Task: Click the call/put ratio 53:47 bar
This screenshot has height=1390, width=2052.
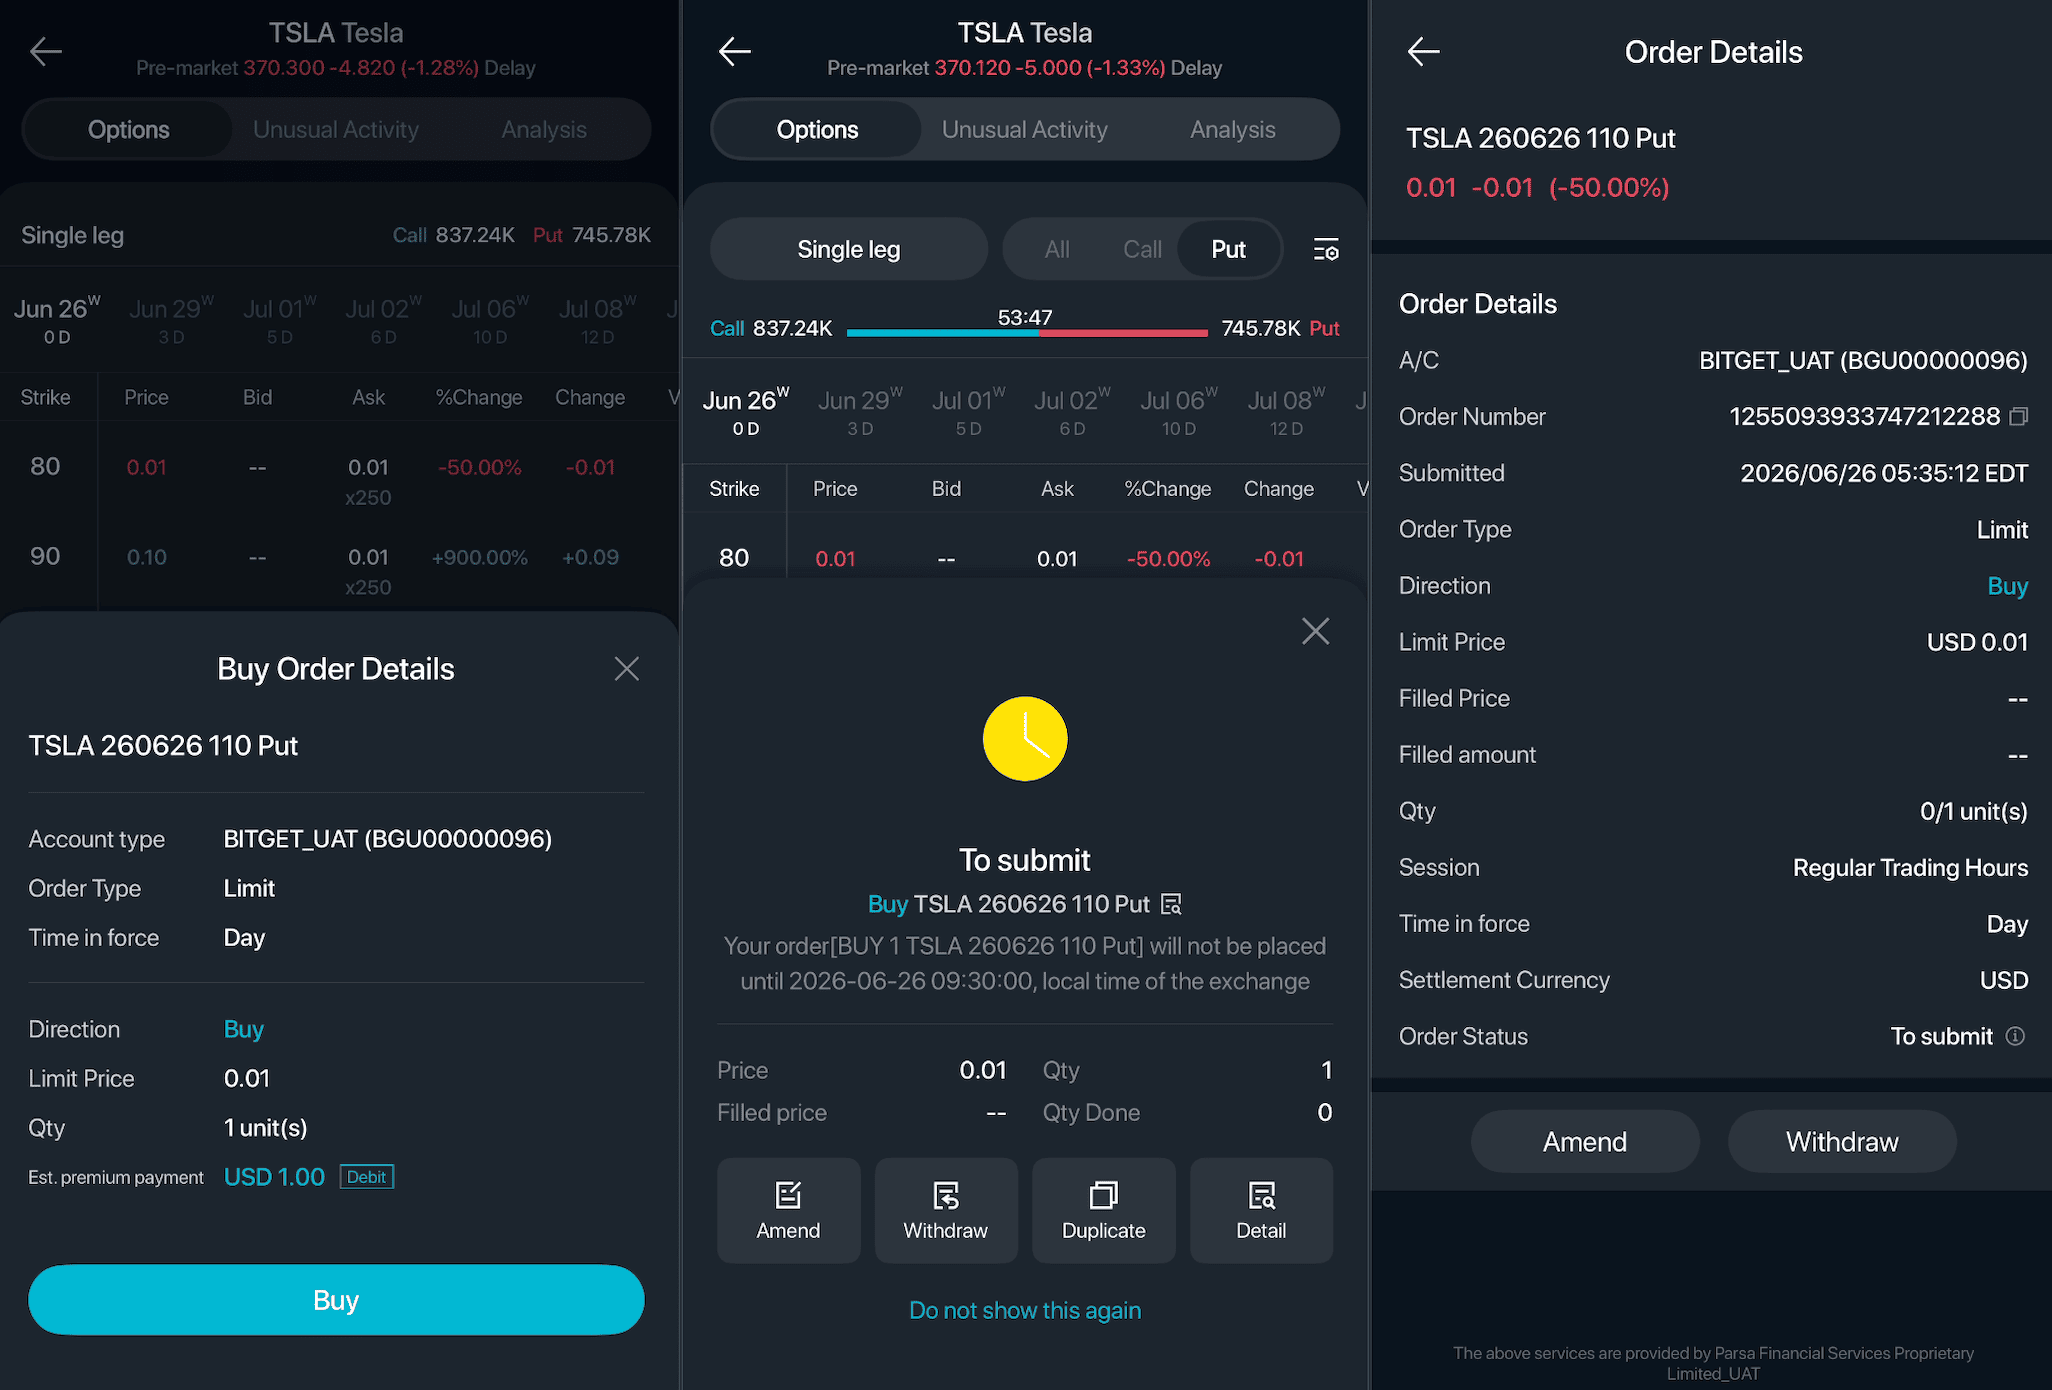Action: 1026,331
